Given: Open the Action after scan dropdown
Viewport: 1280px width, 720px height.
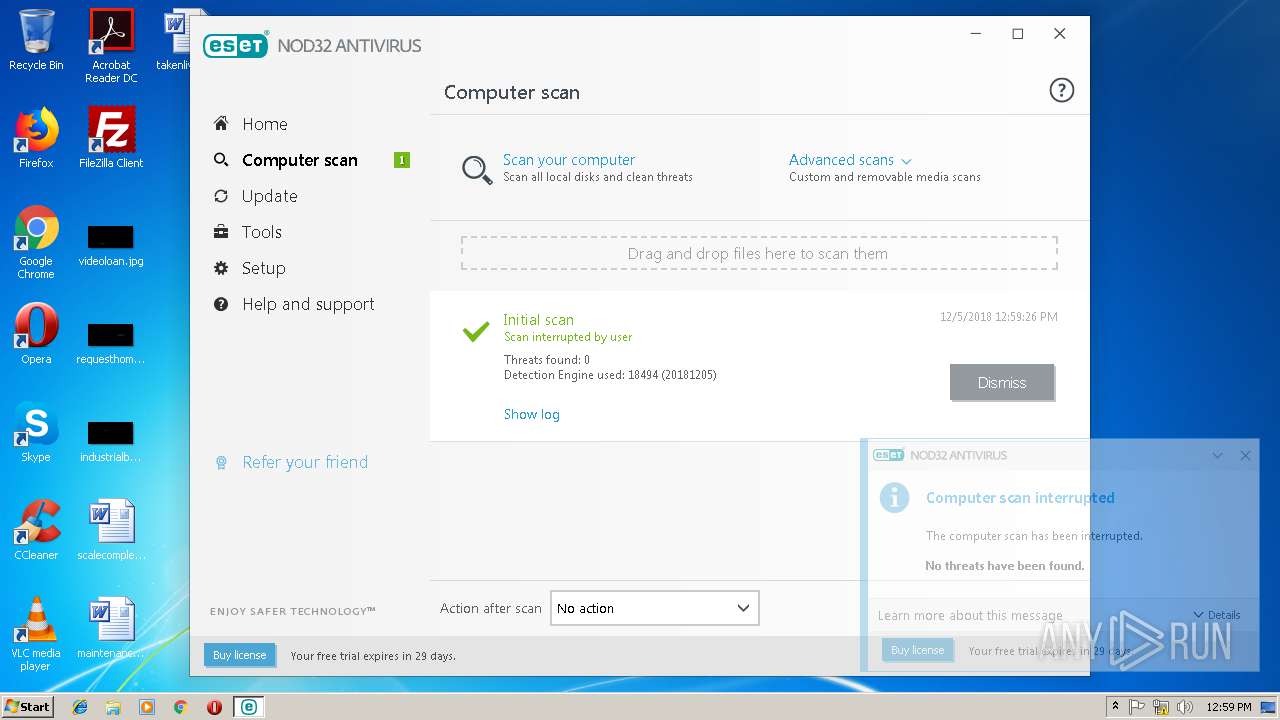Looking at the screenshot, I should (654, 608).
